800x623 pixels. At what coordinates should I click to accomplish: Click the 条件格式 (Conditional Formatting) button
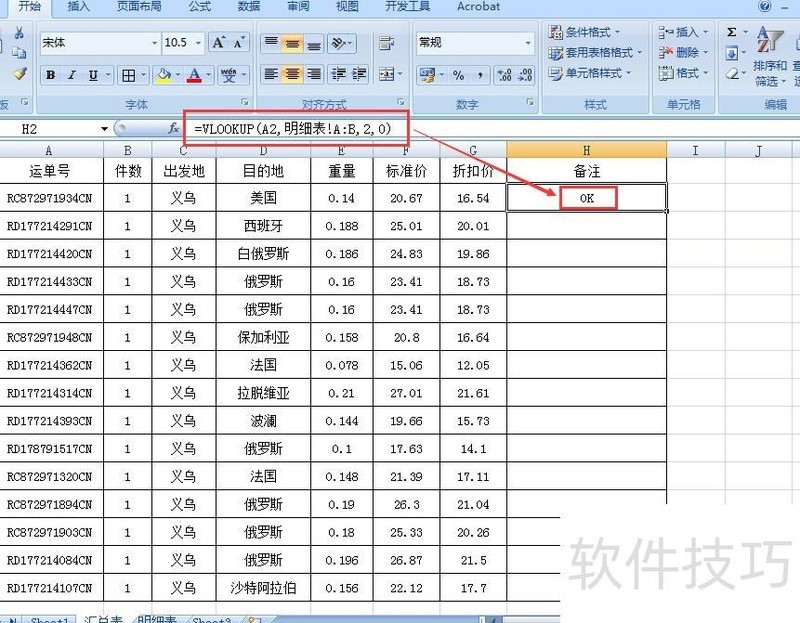pyautogui.click(x=587, y=32)
